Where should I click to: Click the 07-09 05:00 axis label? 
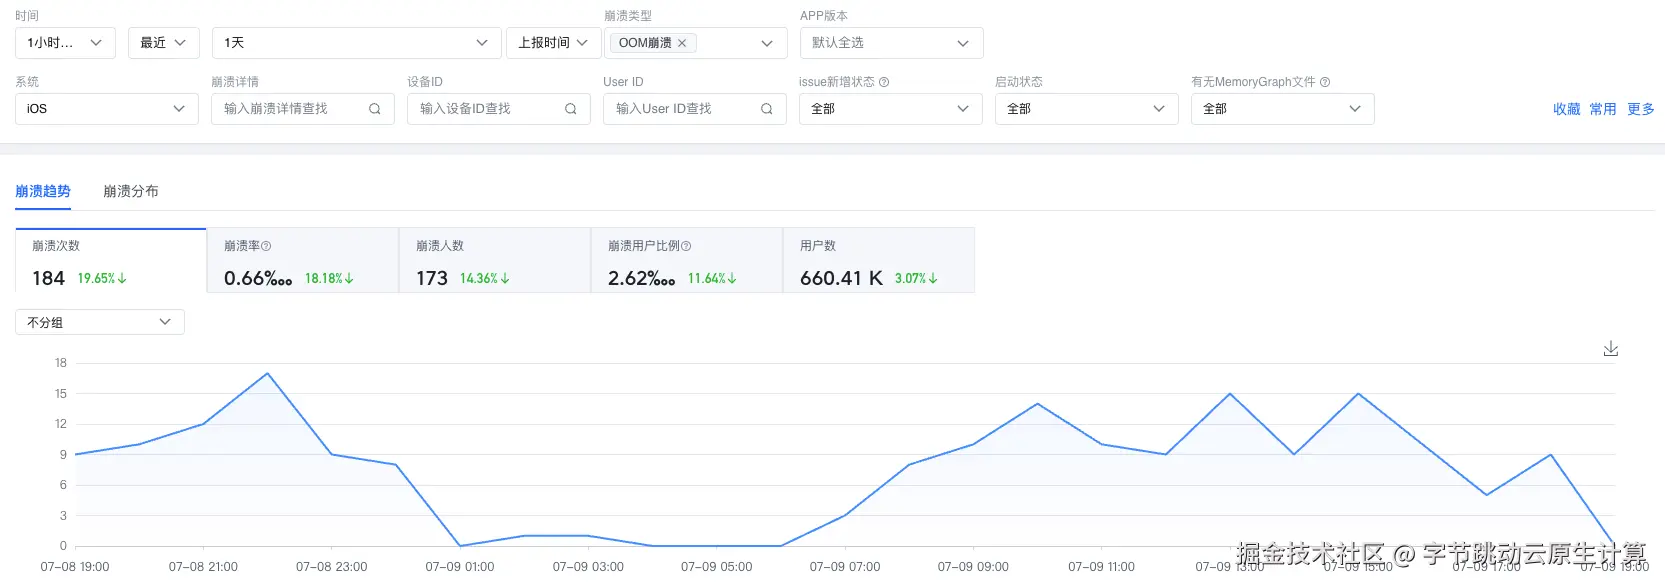717,567
